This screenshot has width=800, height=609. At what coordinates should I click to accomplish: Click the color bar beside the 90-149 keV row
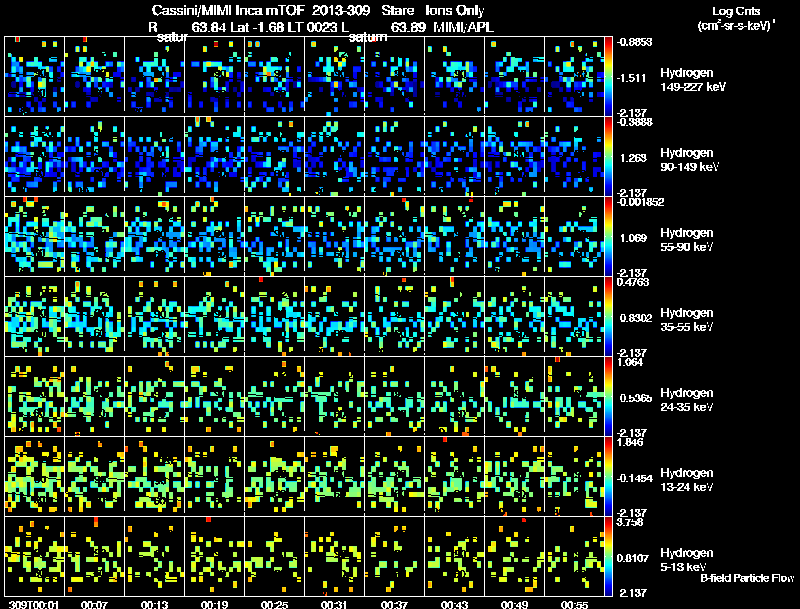(608, 156)
